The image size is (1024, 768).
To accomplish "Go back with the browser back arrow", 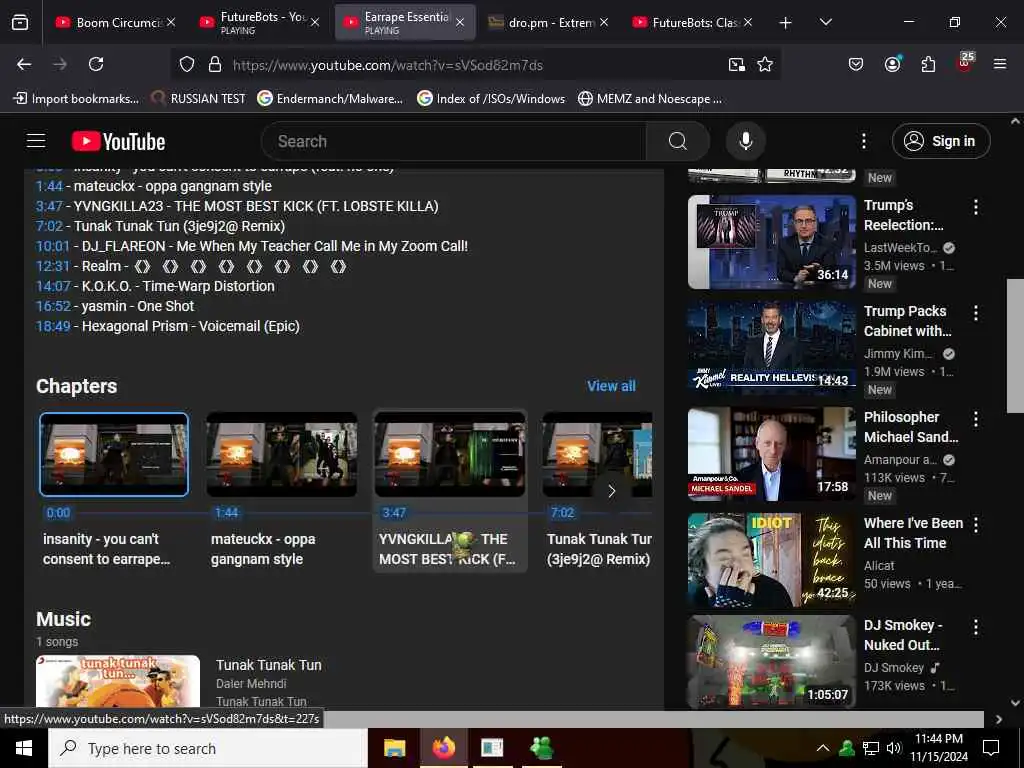I will 24,64.
